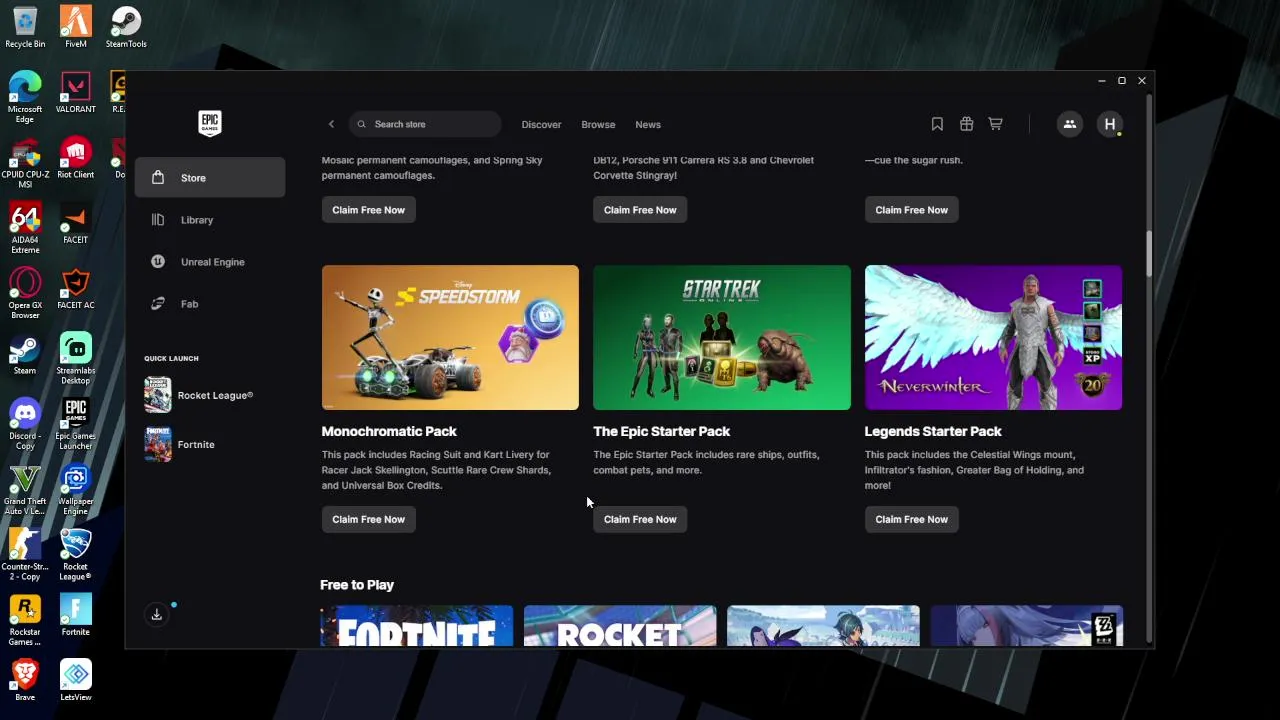The height and width of the screenshot is (720, 1280).
Task: Claim Free Now under the Mosaic camouflages description
Action: 369,210
